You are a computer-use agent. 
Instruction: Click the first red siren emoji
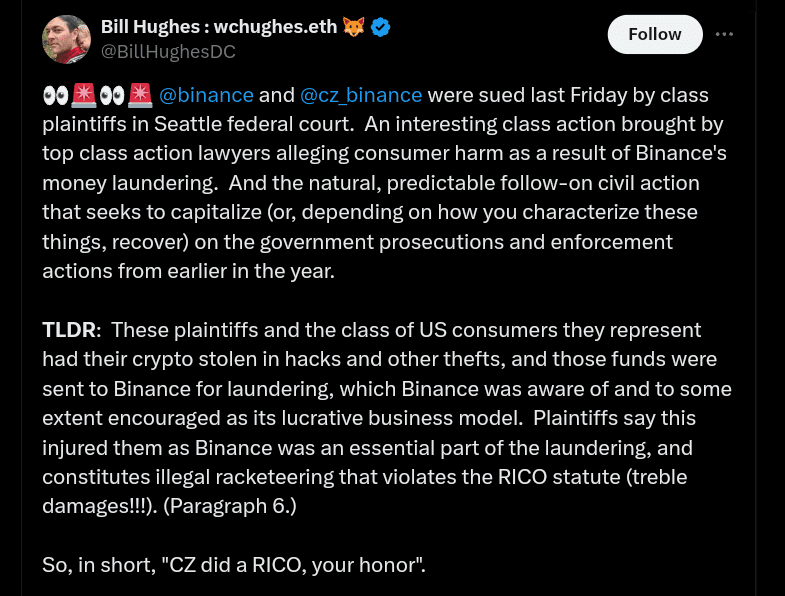coord(84,95)
